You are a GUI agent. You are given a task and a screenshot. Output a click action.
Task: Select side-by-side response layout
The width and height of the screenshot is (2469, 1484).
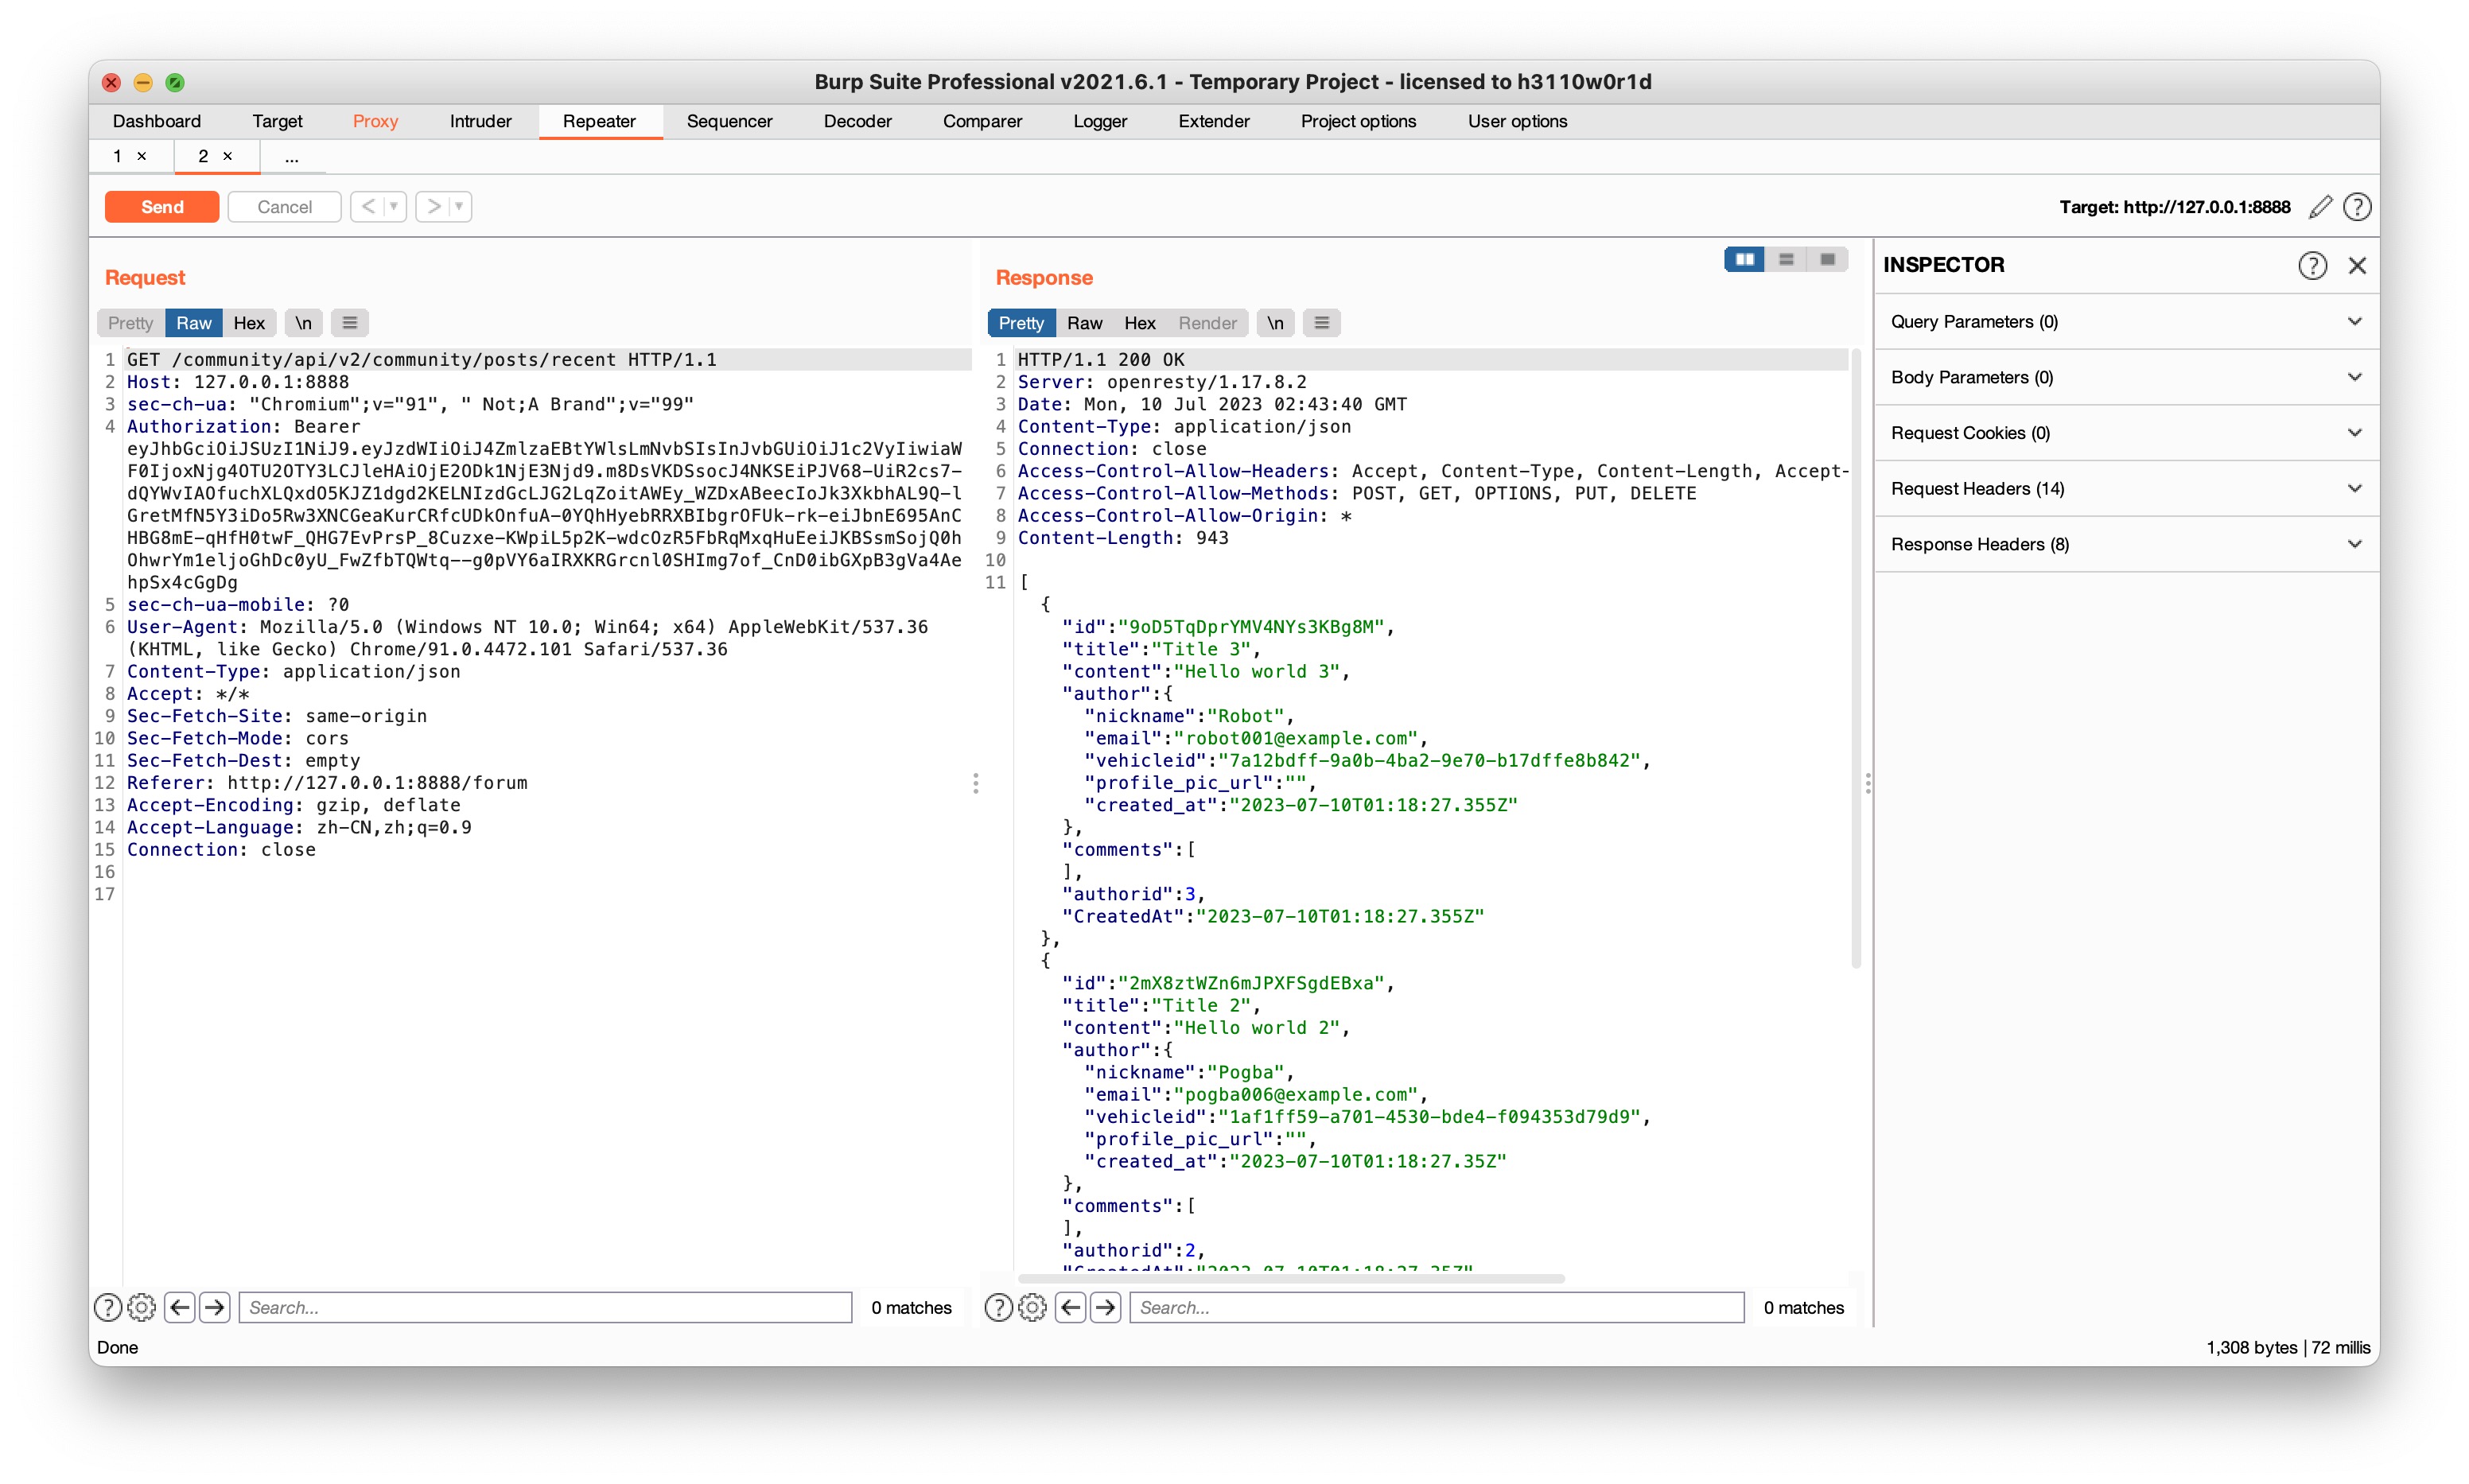[1744, 260]
